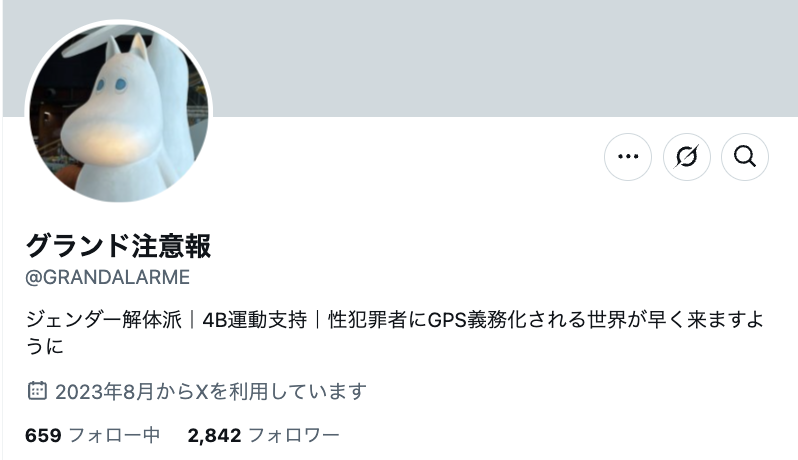The width and height of the screenshot is (798, 460).
Task: Click the フォロワー label text
Action: 294,436
